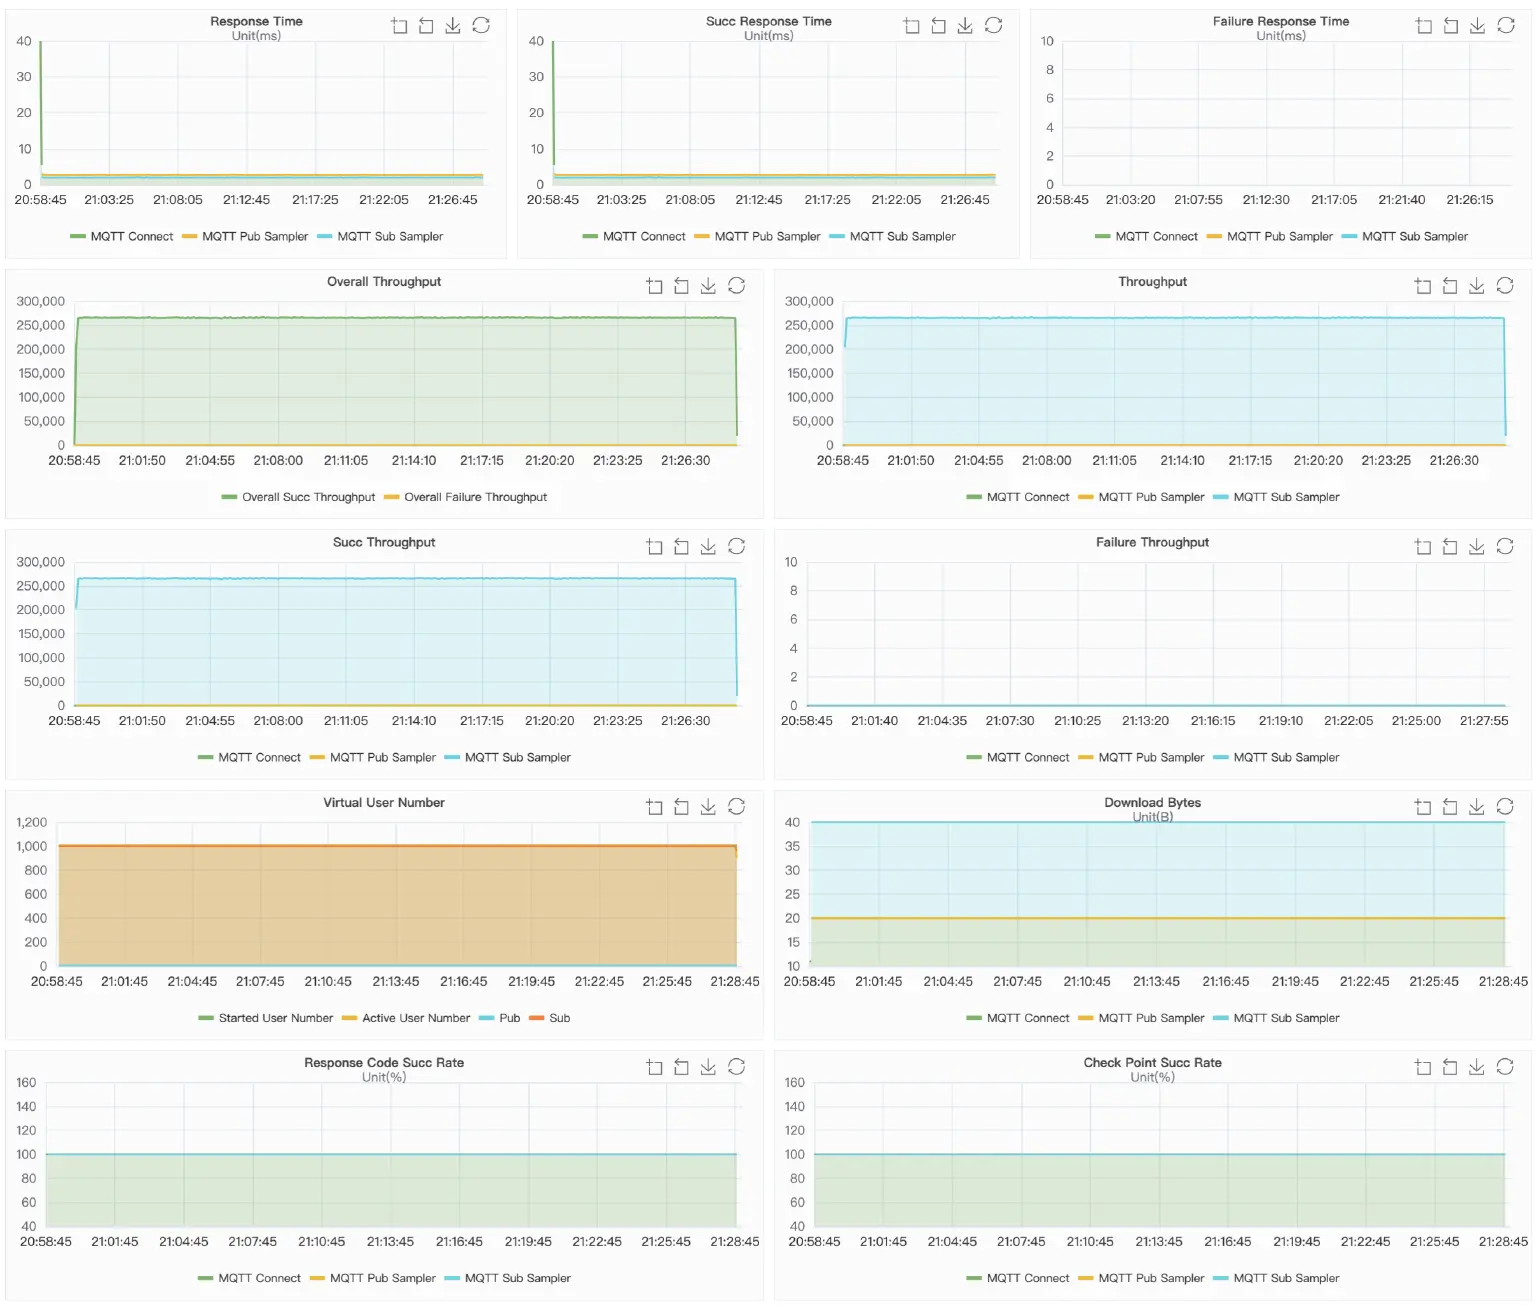Reset zoom on the Overall Throughput chart

tap(681, 286)
